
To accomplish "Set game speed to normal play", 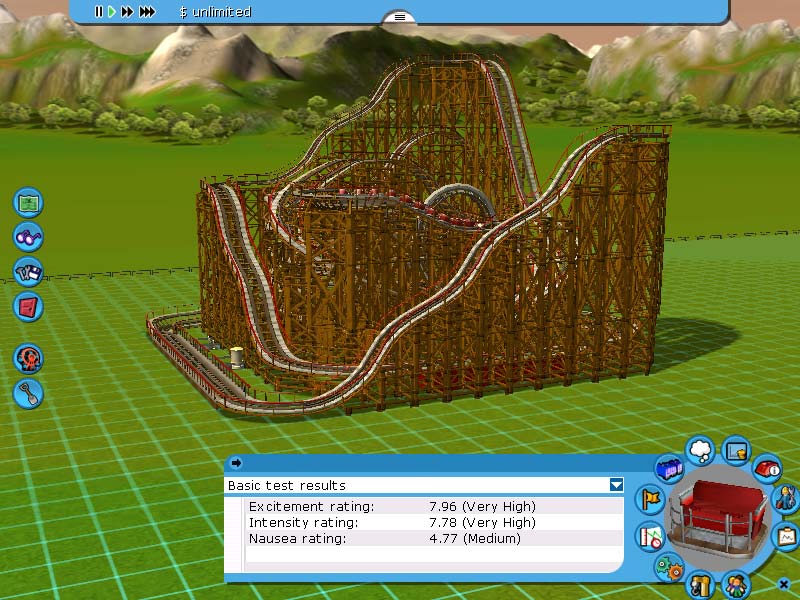I will click(x=112, y=12).
